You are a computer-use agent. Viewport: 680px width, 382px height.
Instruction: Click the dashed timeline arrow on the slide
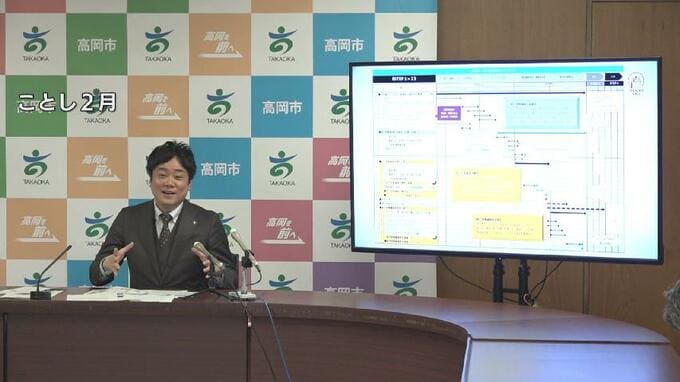[576, 209]
